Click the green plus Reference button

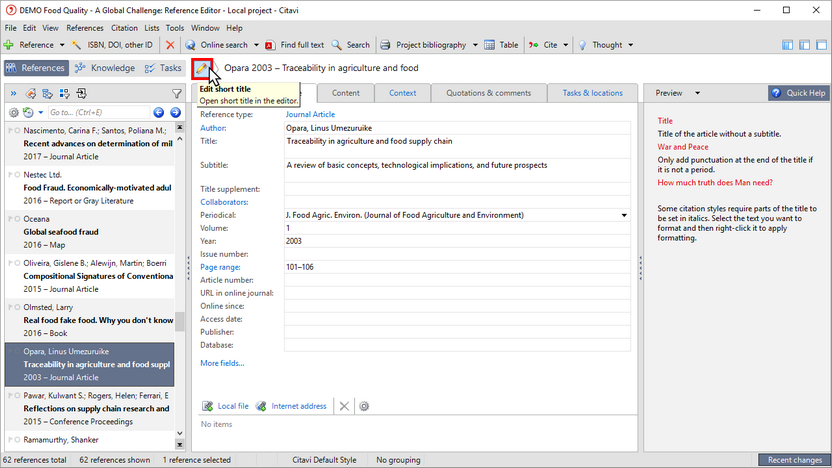coord(29,45)
